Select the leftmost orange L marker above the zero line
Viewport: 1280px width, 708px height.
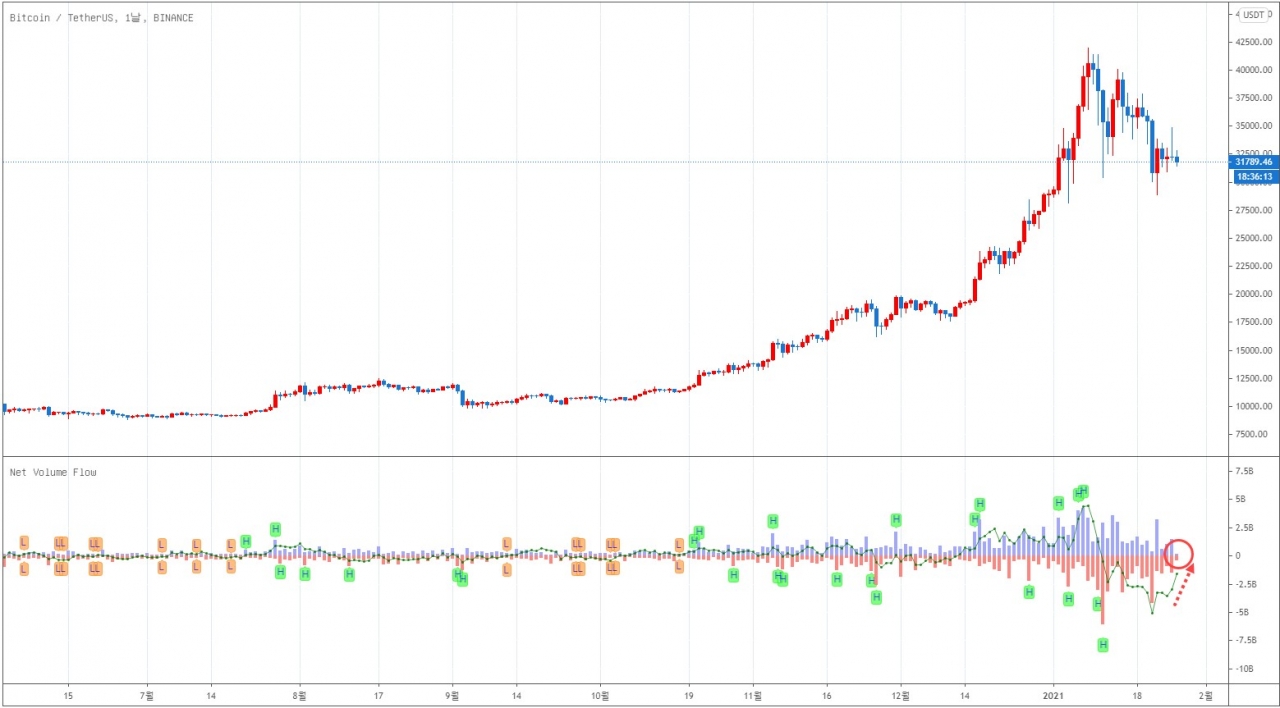pyautogui.click(x=24, y=541)
